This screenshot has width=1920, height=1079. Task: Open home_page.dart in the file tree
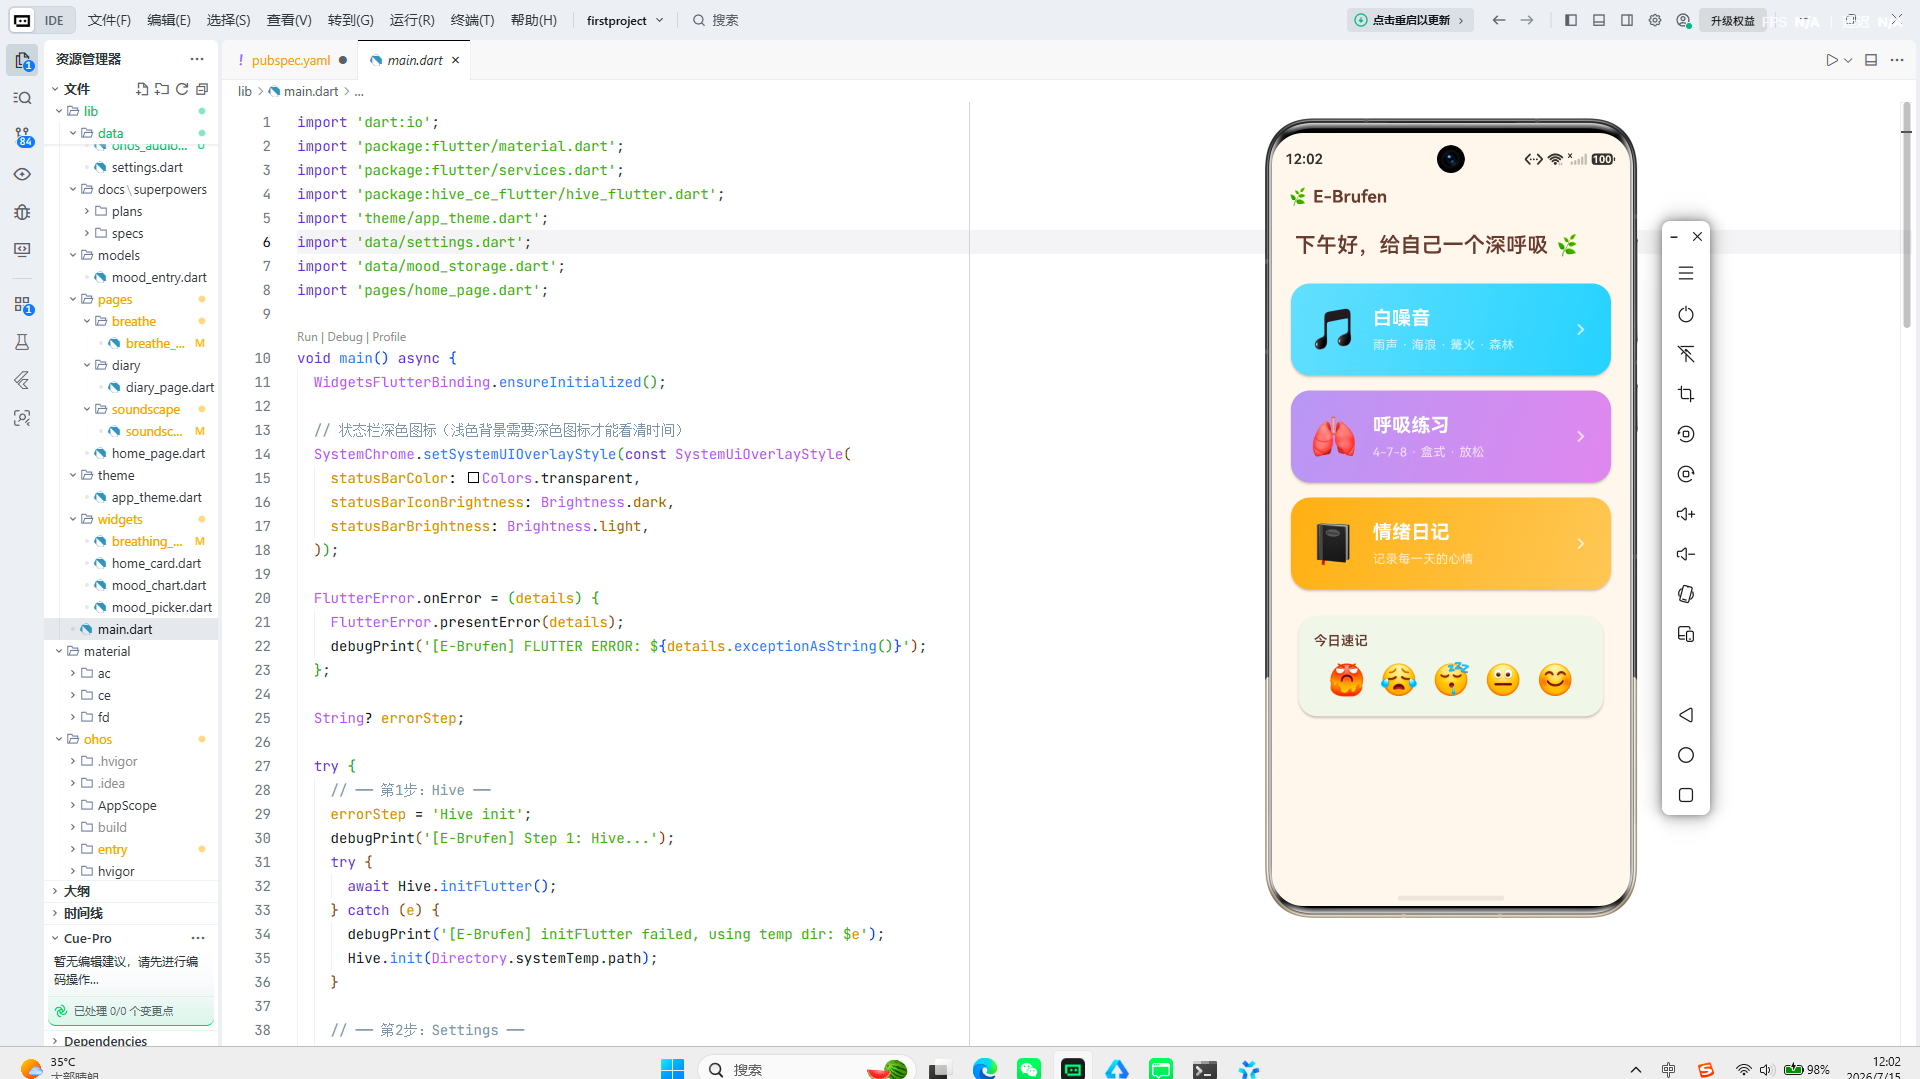(158, 453)
